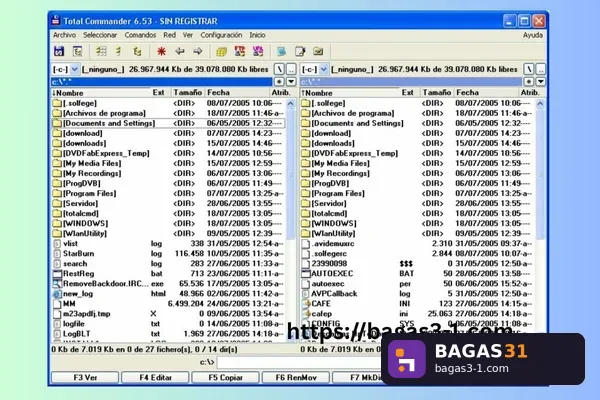
Task: Click the CAFE INI file icon
Action: tap(306, 304)
